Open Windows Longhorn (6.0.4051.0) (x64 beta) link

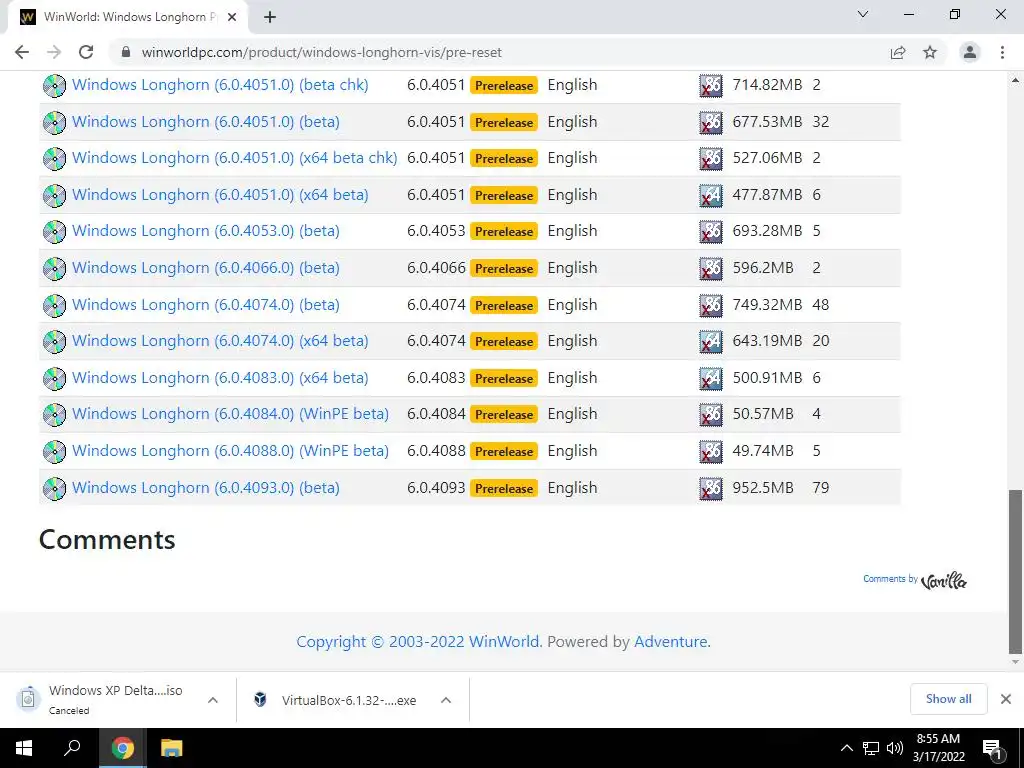click(220, 195)
